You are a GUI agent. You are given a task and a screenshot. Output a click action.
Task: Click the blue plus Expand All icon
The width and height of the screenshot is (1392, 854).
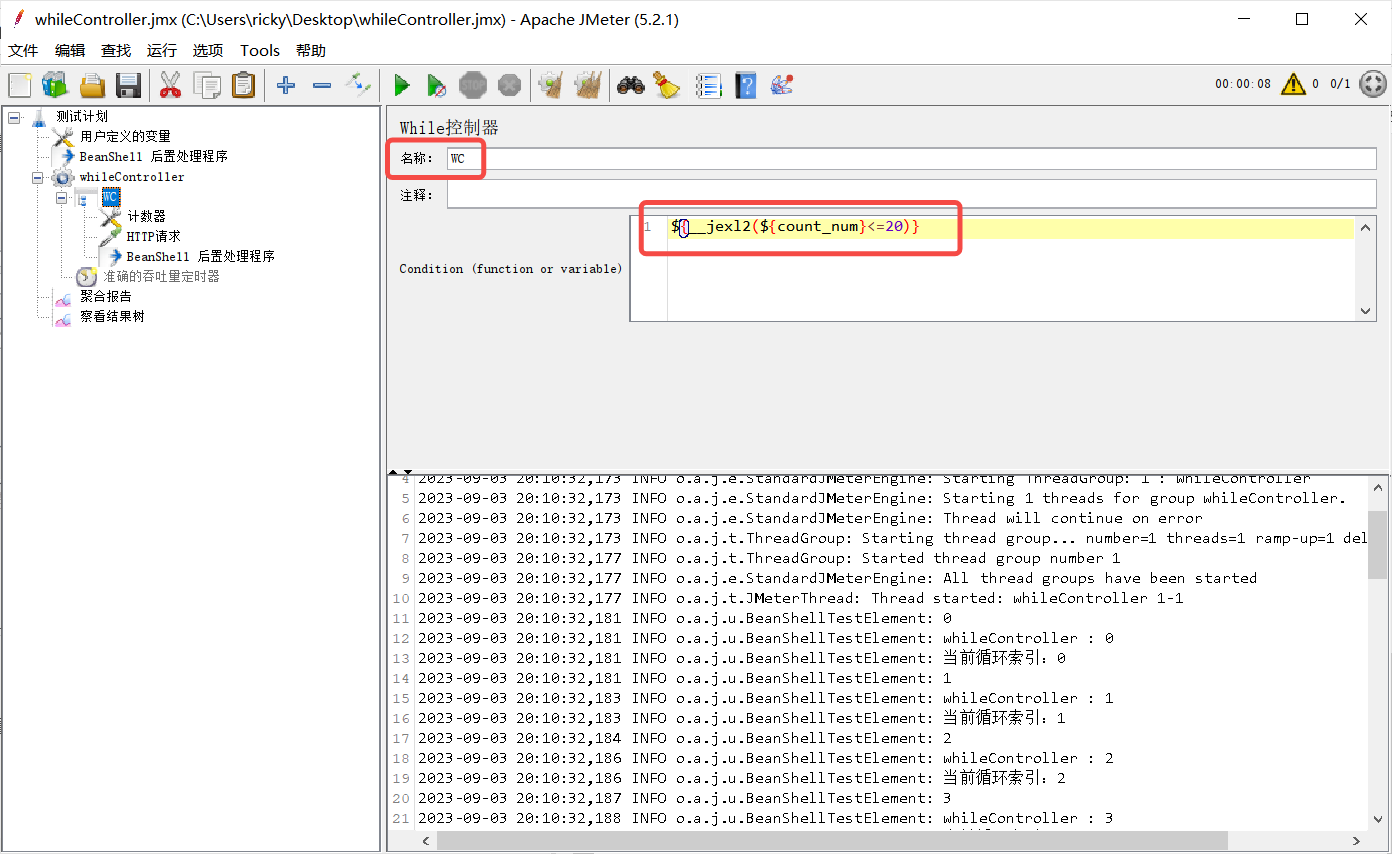pyautogui.click(x=286, y=85)
